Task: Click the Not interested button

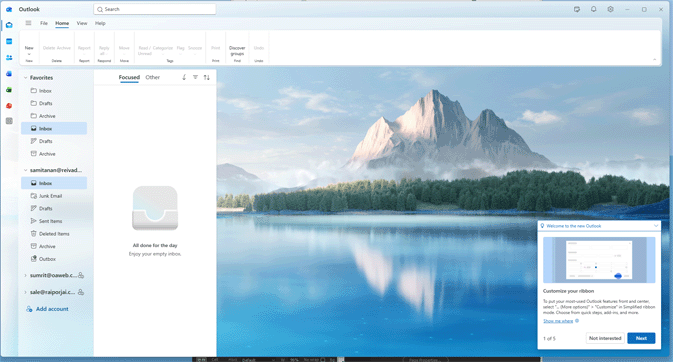Action: point(605,338)
